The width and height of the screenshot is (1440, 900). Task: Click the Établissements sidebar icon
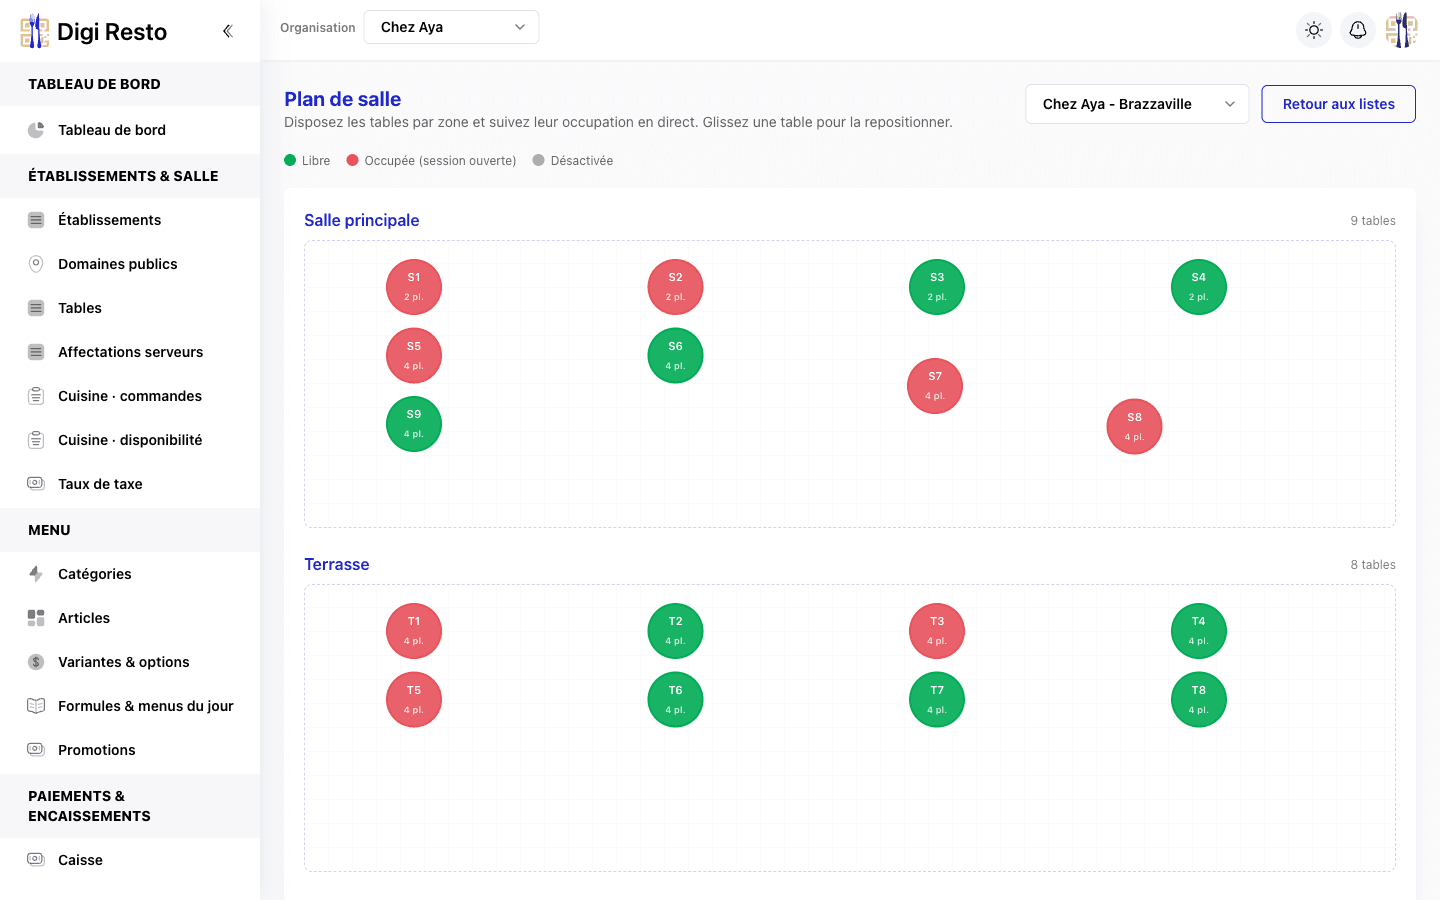click(x=36, y=220)
